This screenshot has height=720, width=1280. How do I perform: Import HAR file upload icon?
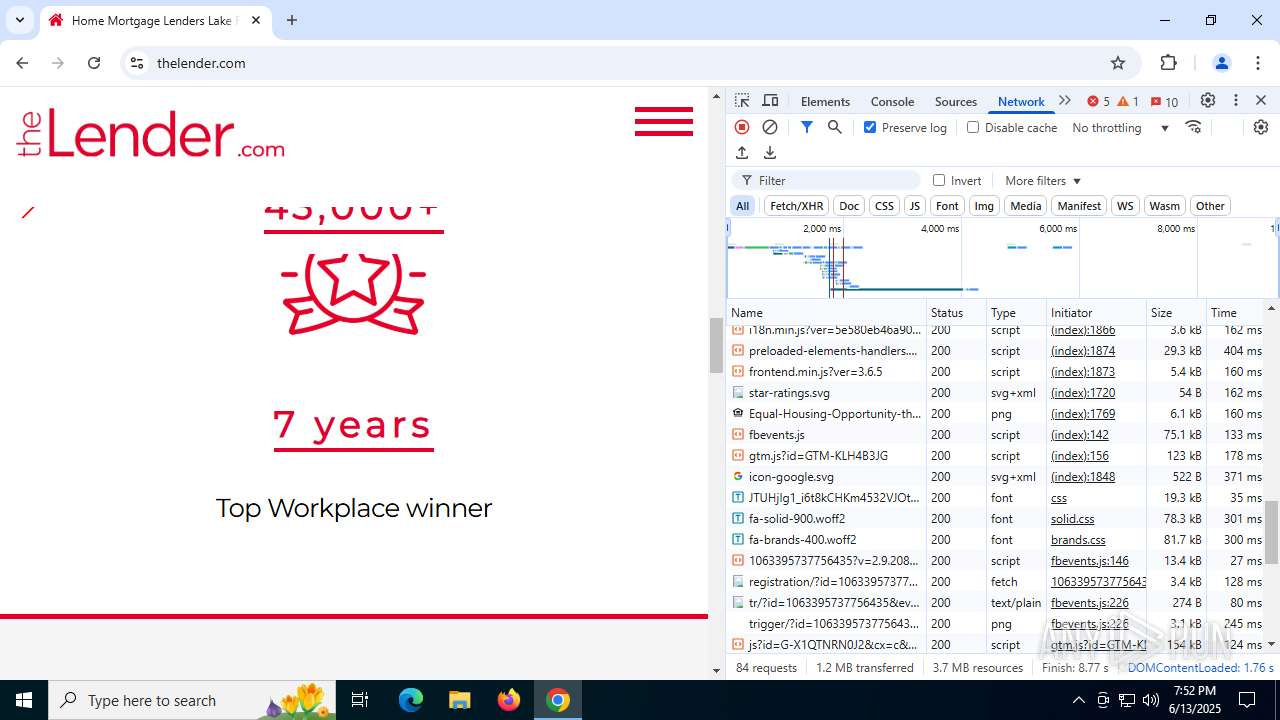tap(742, 153)
